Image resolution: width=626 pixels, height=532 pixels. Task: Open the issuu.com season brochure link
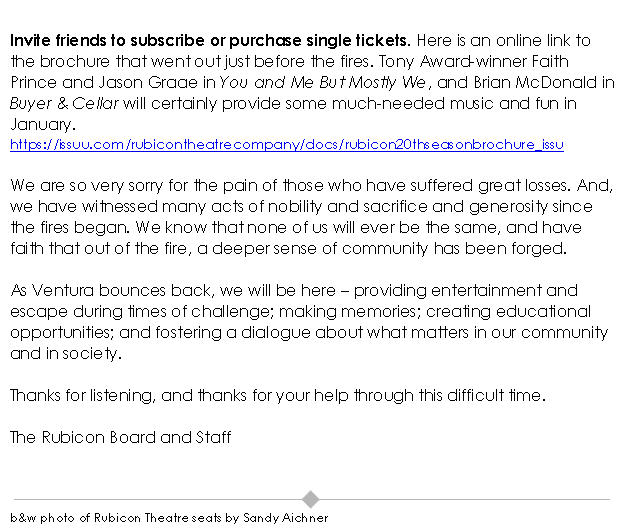(x=287, y=145)
